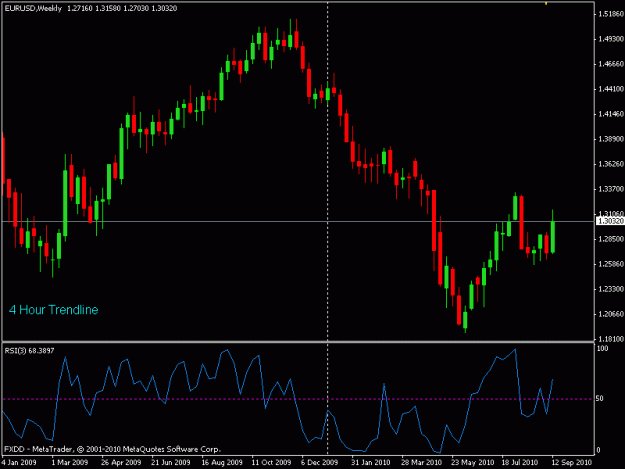Click the RSI scale label 100
The image size is (625, 469).
point(602,349)
